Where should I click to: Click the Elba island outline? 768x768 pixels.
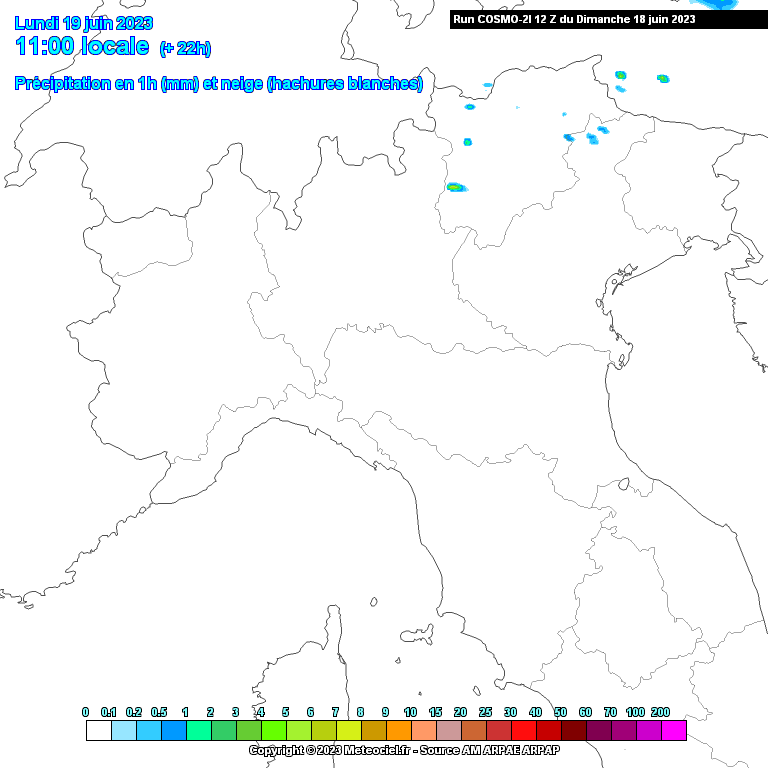418,635
